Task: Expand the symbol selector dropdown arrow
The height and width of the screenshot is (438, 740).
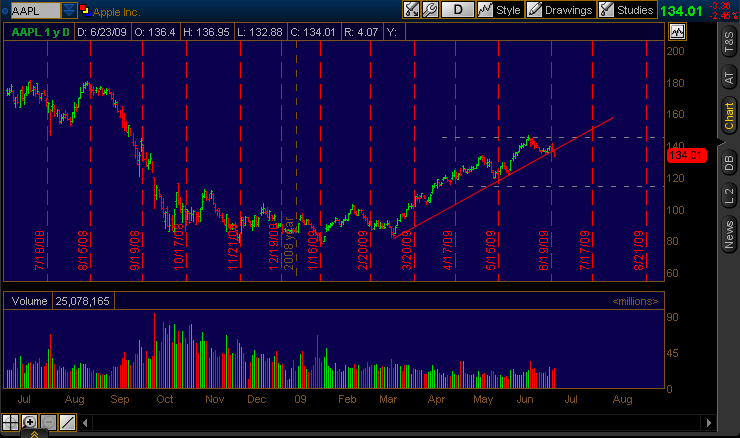Action: pos(68,10)
